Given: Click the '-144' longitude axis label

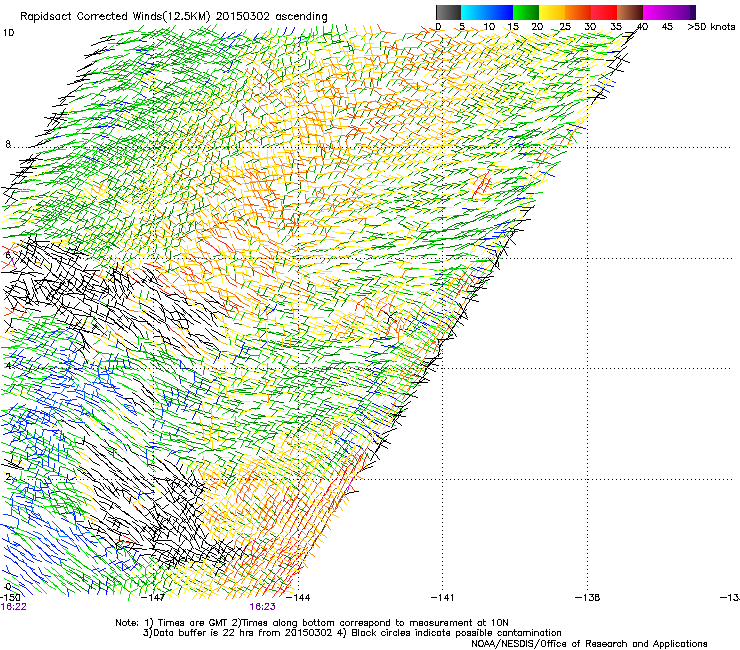Looking at the screenshot, I should (x=298, y=597).
